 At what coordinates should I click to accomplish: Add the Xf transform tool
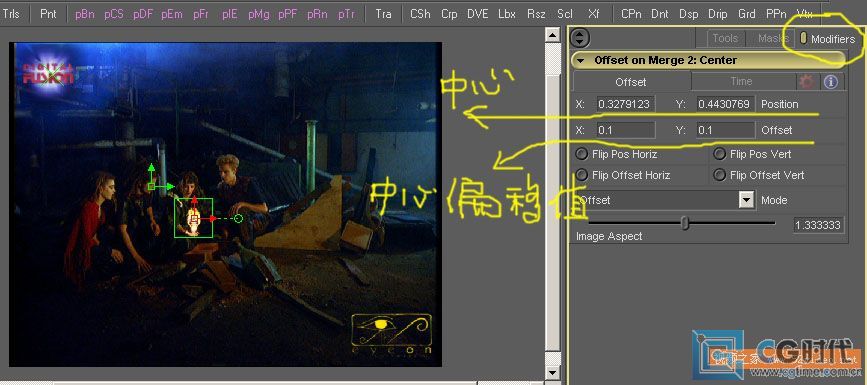(x=594, y=14)
